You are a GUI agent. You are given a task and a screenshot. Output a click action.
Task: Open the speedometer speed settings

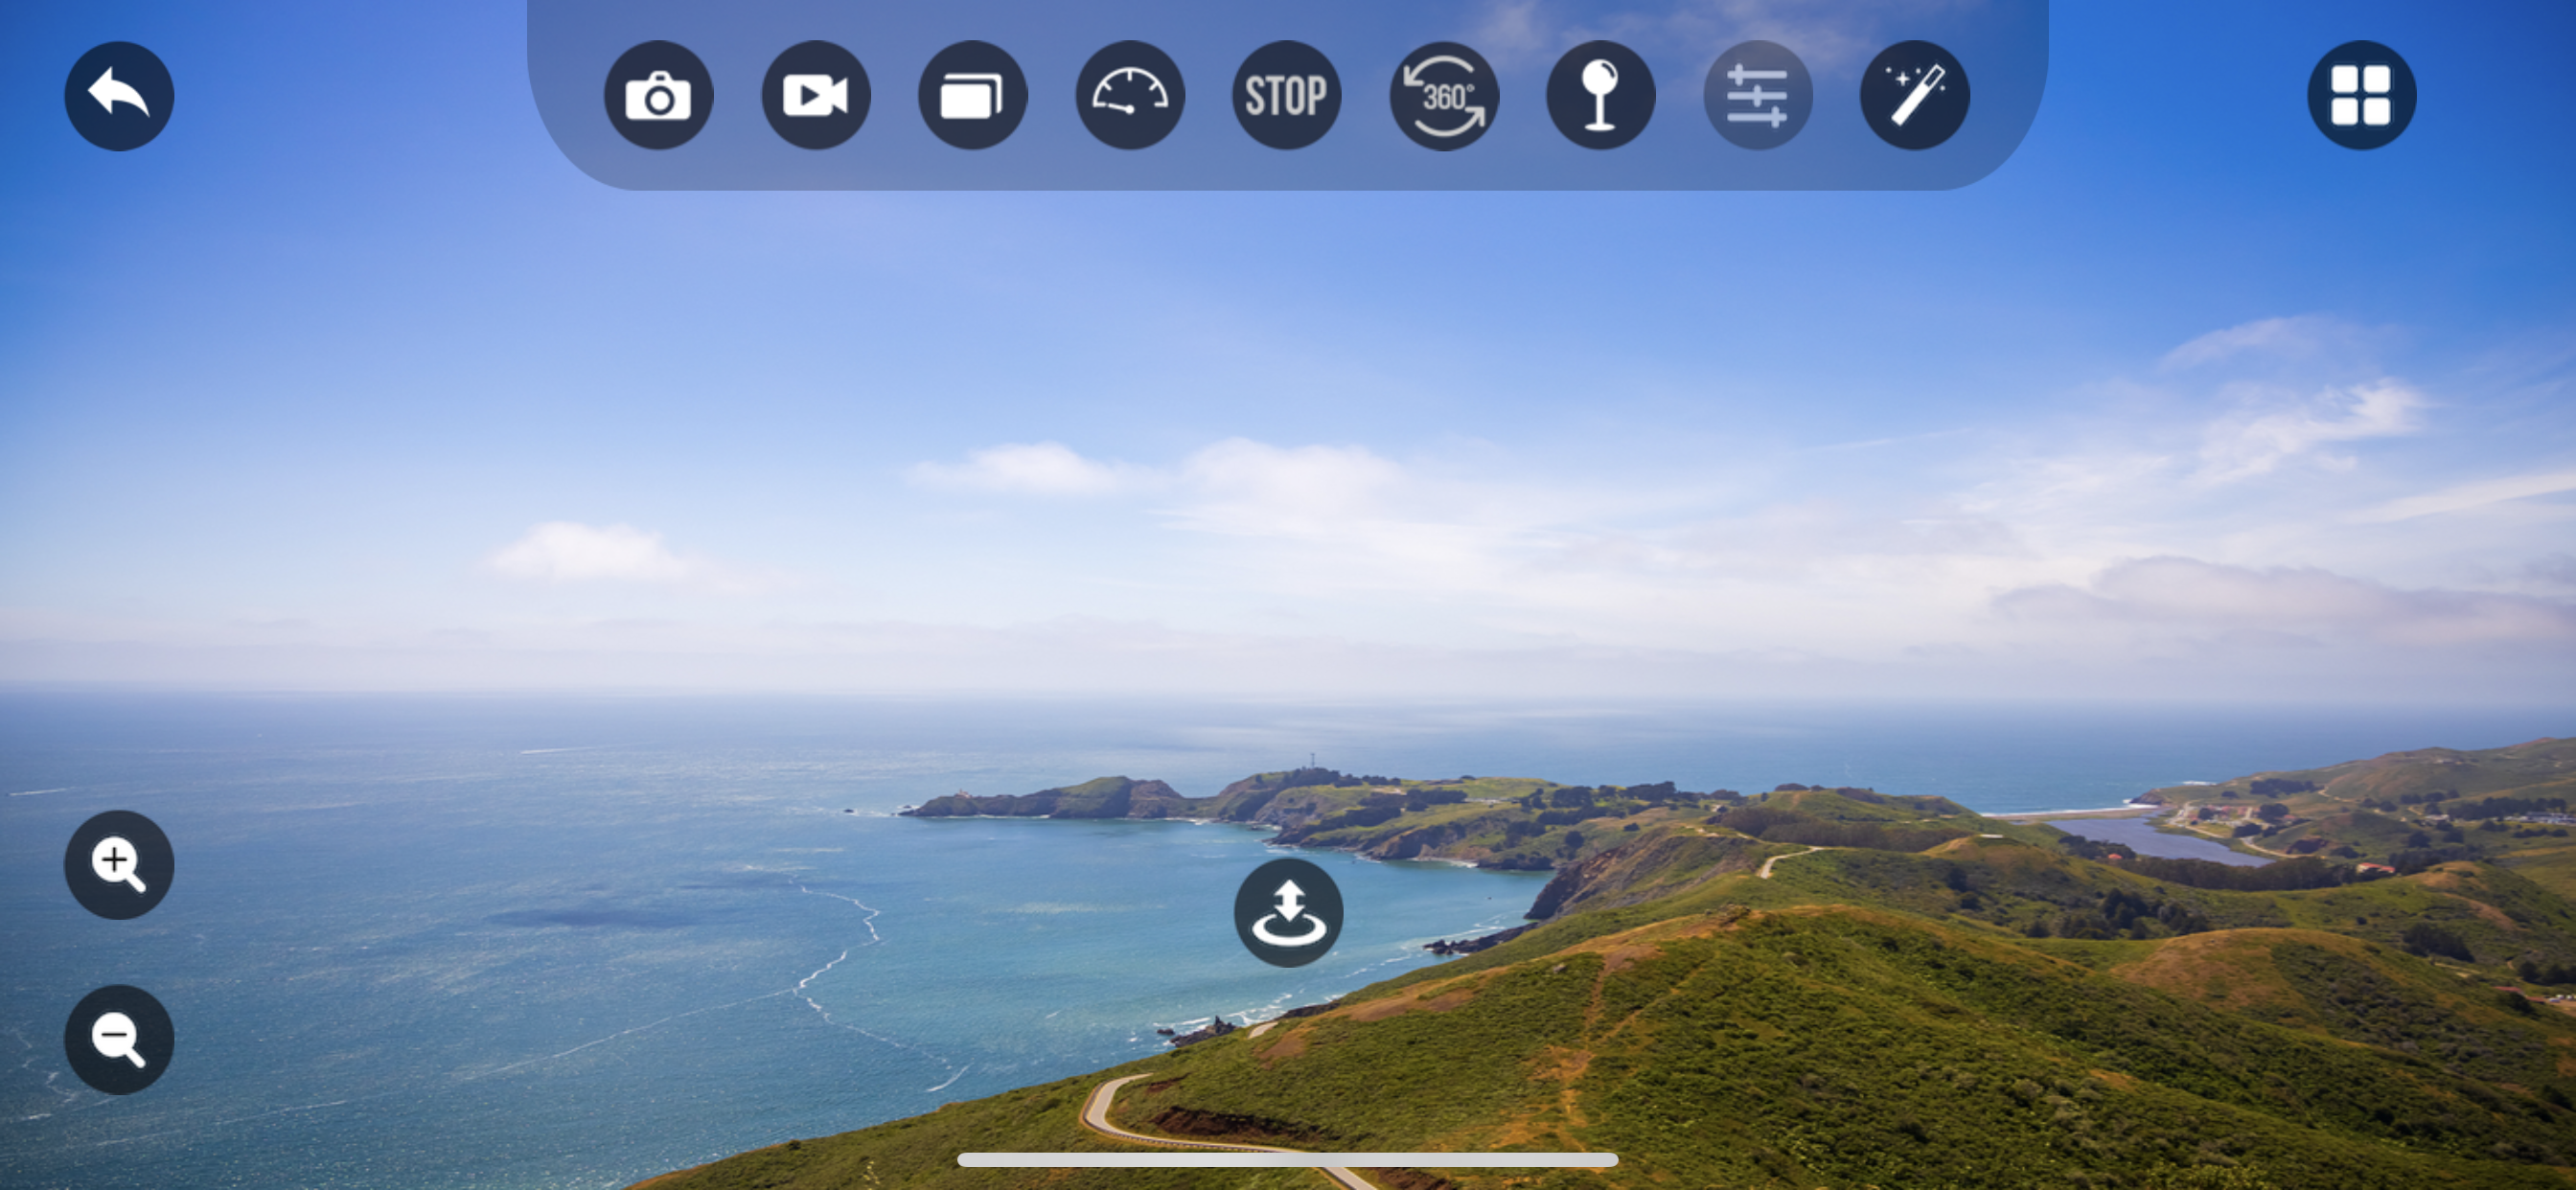[1129, 96]
